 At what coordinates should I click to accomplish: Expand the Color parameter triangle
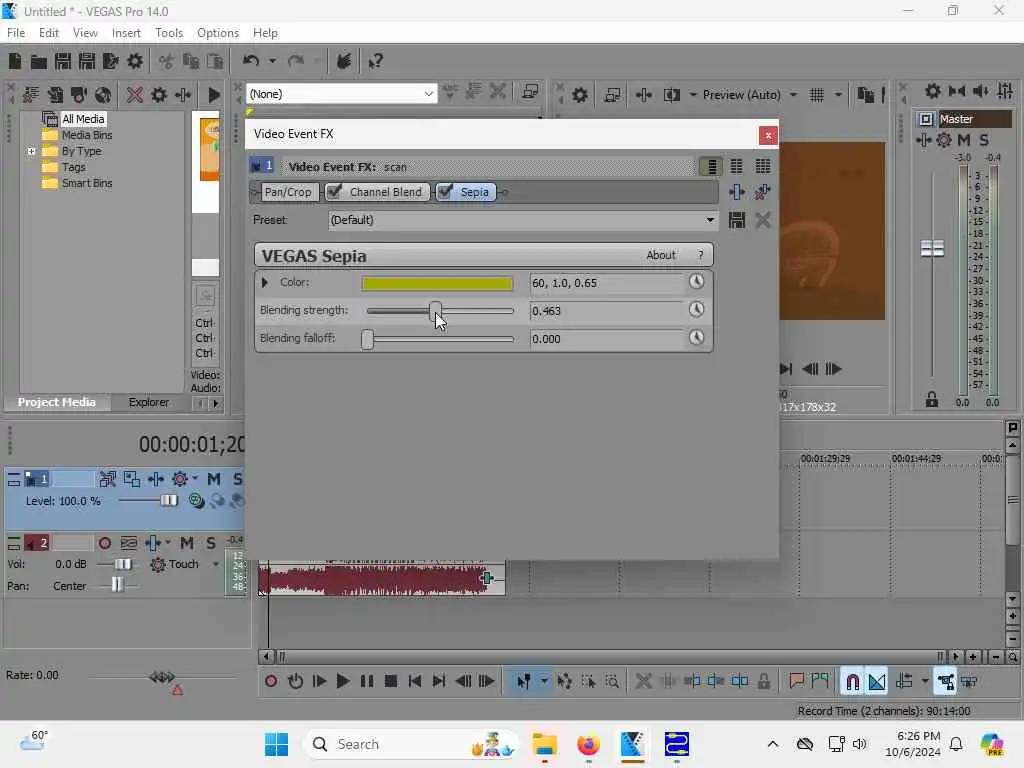coord(264,282)
